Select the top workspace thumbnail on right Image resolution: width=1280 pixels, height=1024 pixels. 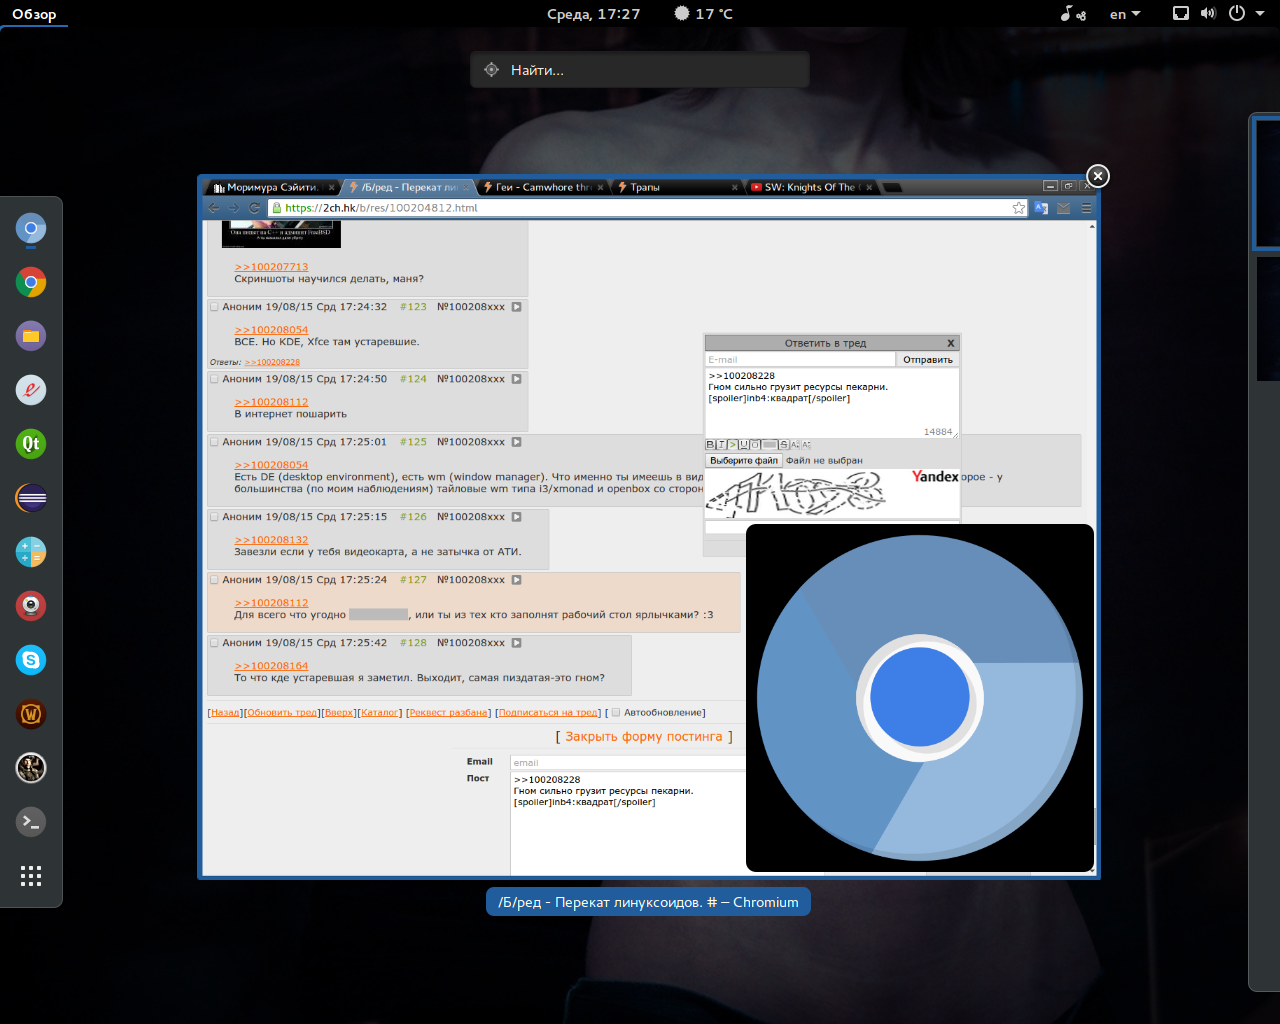(x=1267, y=182)
